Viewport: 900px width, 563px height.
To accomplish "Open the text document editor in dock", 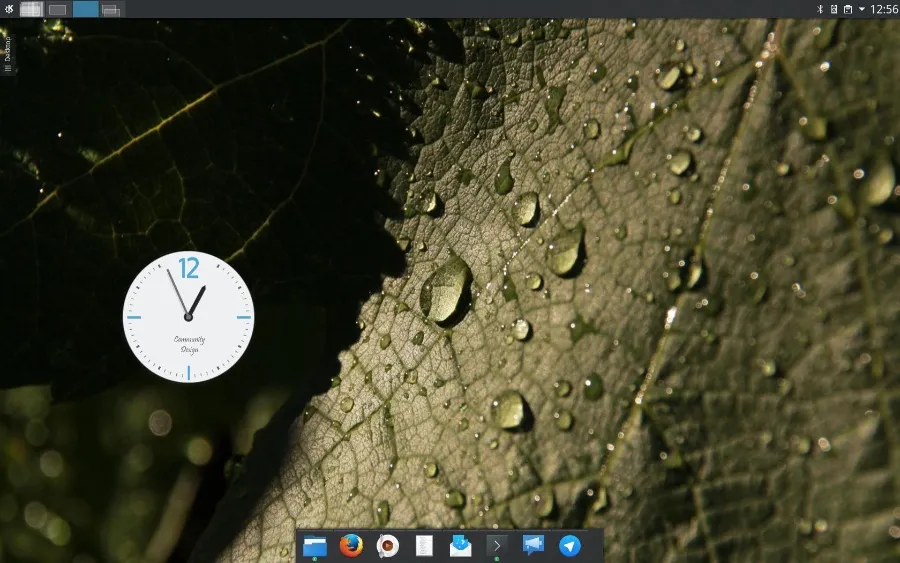I will coord(424,545).
